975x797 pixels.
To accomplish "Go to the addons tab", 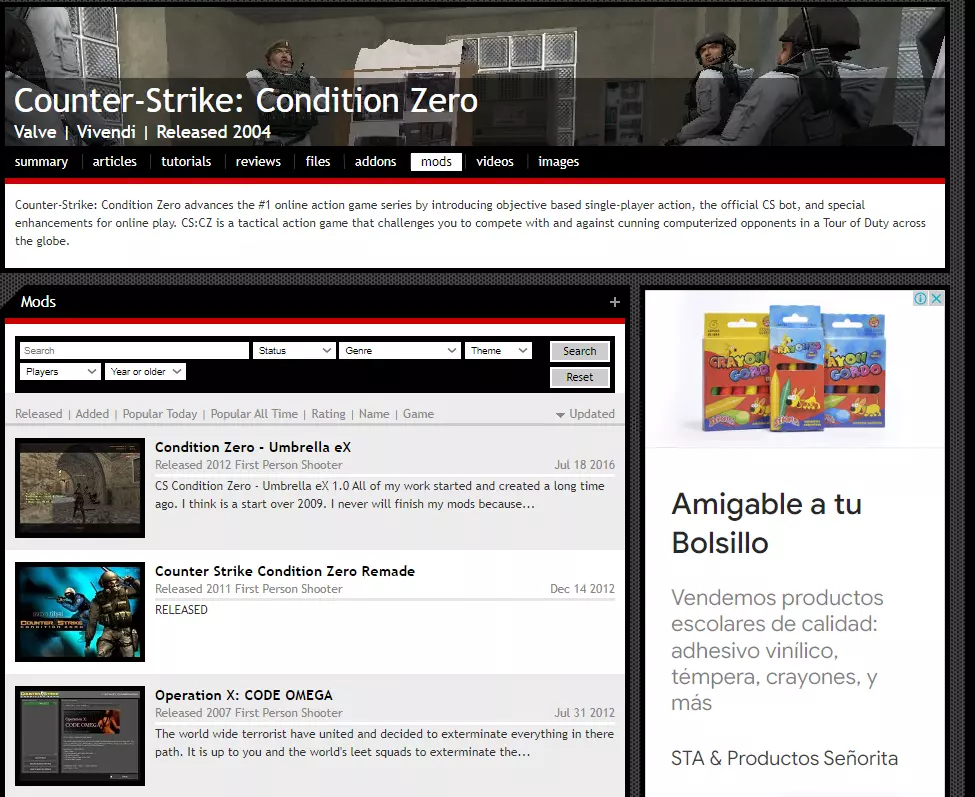I will (375, 162).
